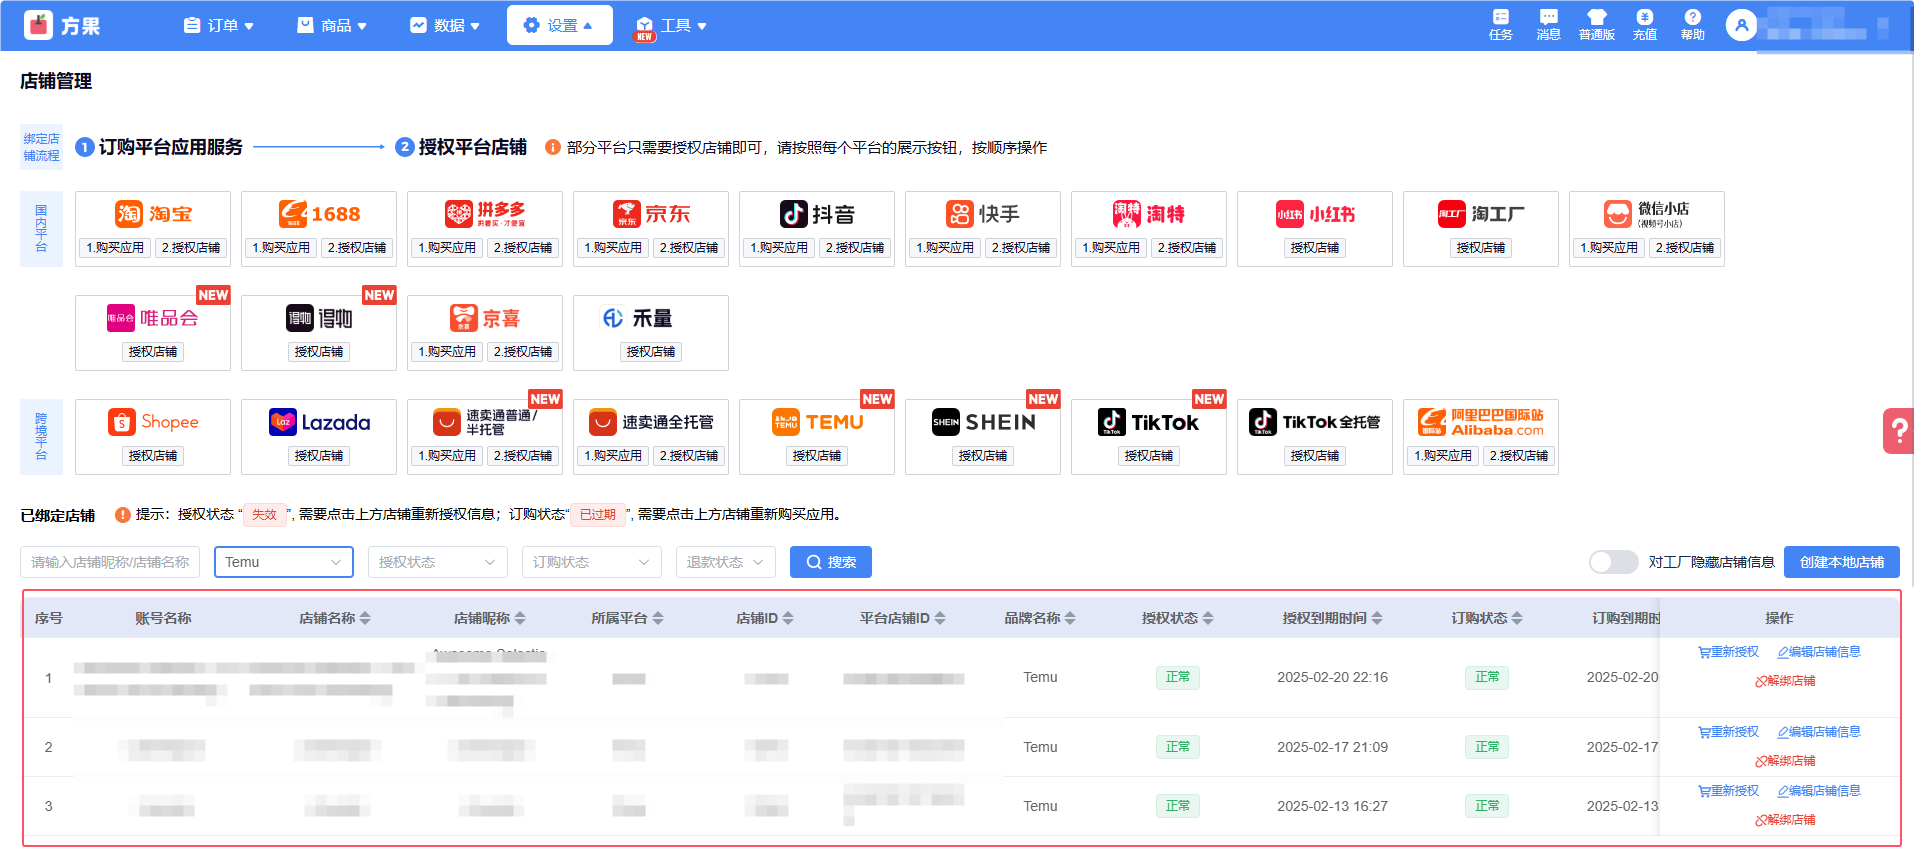Focus the store nickname search input
This screenshot has width=1914, height=862.
click(110, 562)
